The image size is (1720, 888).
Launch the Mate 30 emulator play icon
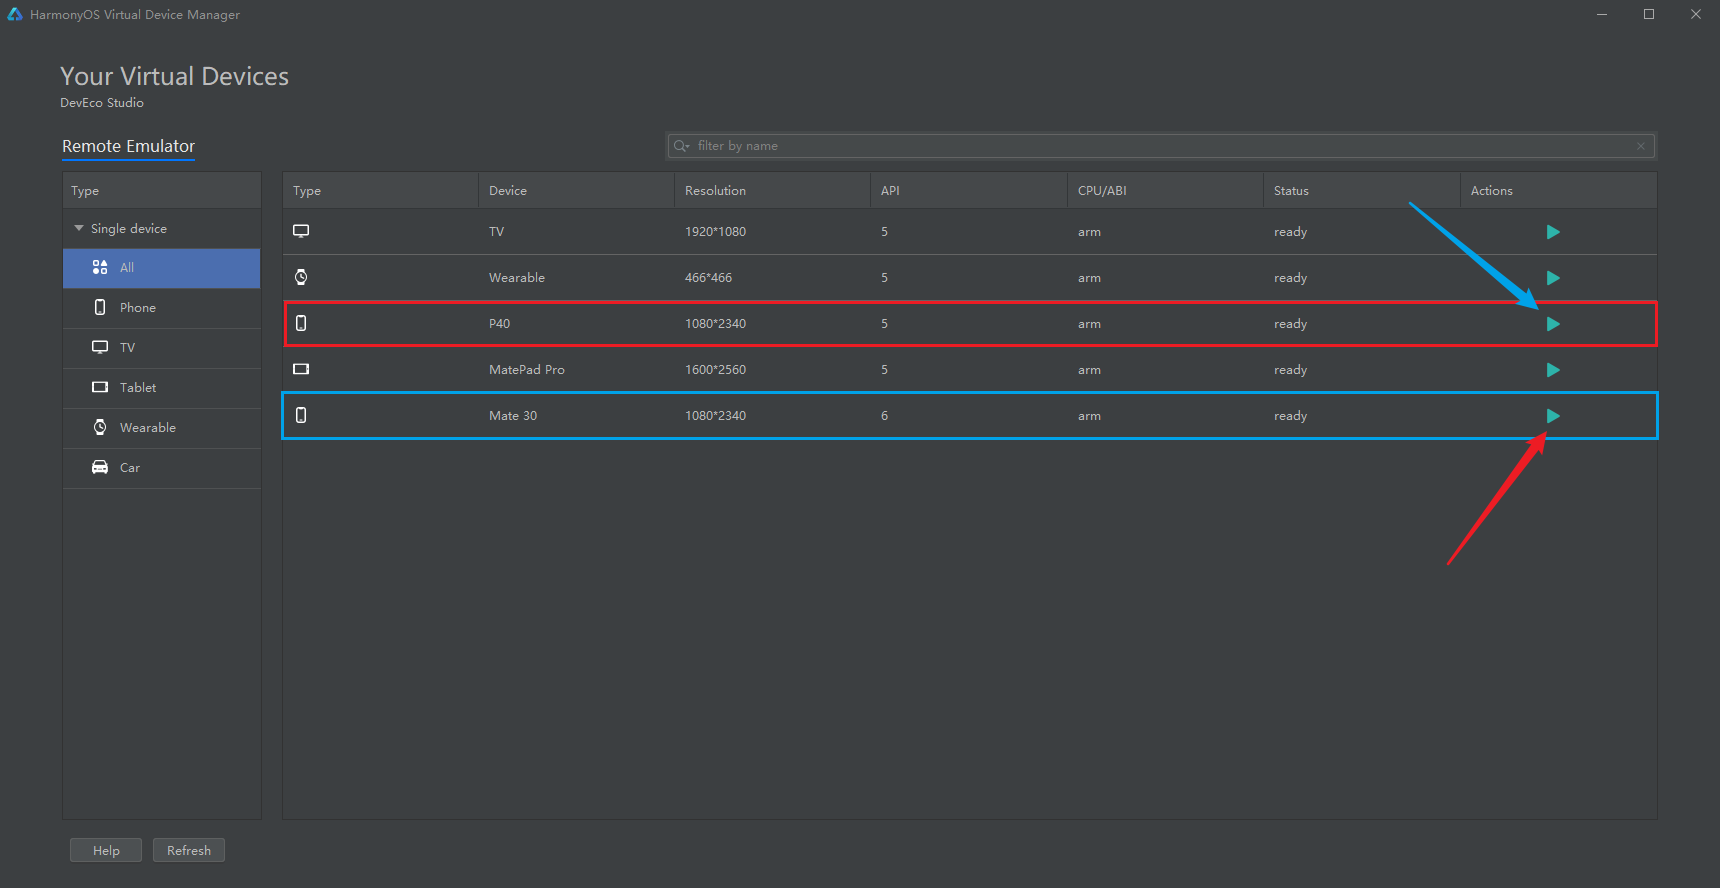point(1553,416)
